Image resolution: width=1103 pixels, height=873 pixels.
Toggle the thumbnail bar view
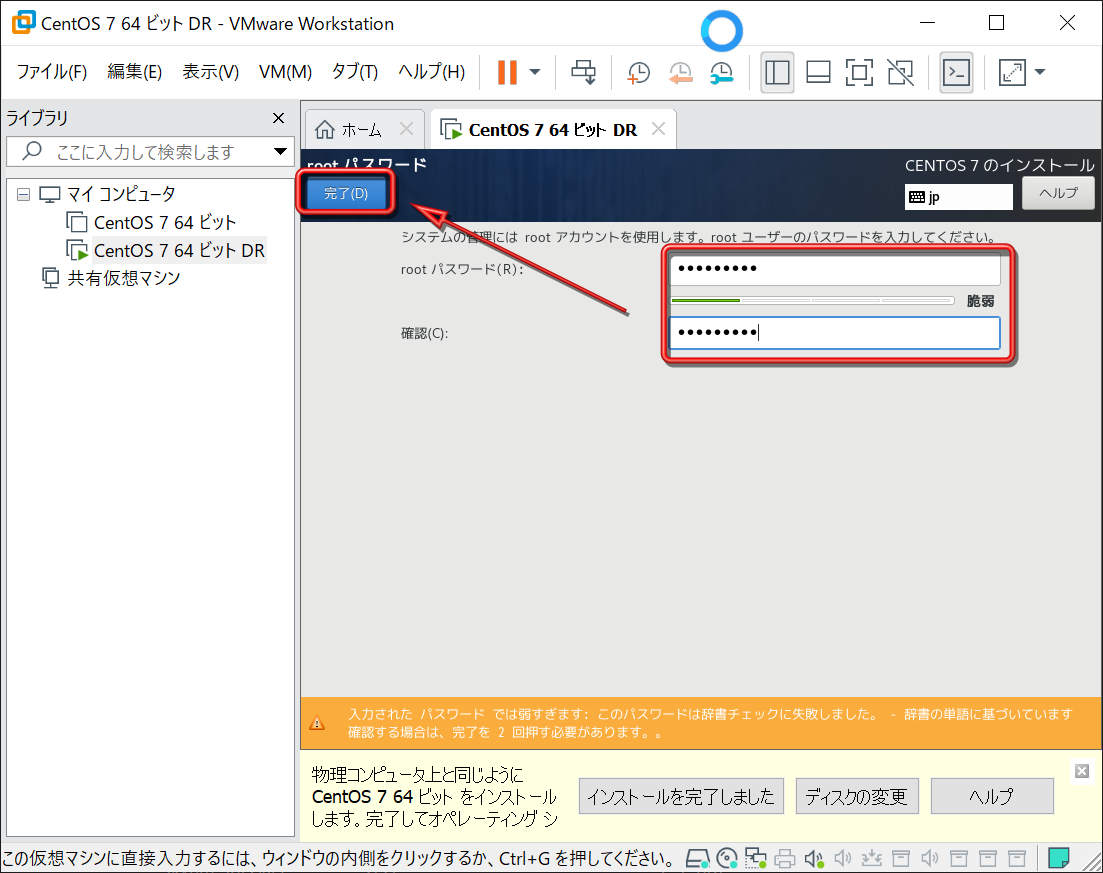(x=818, y=72)
